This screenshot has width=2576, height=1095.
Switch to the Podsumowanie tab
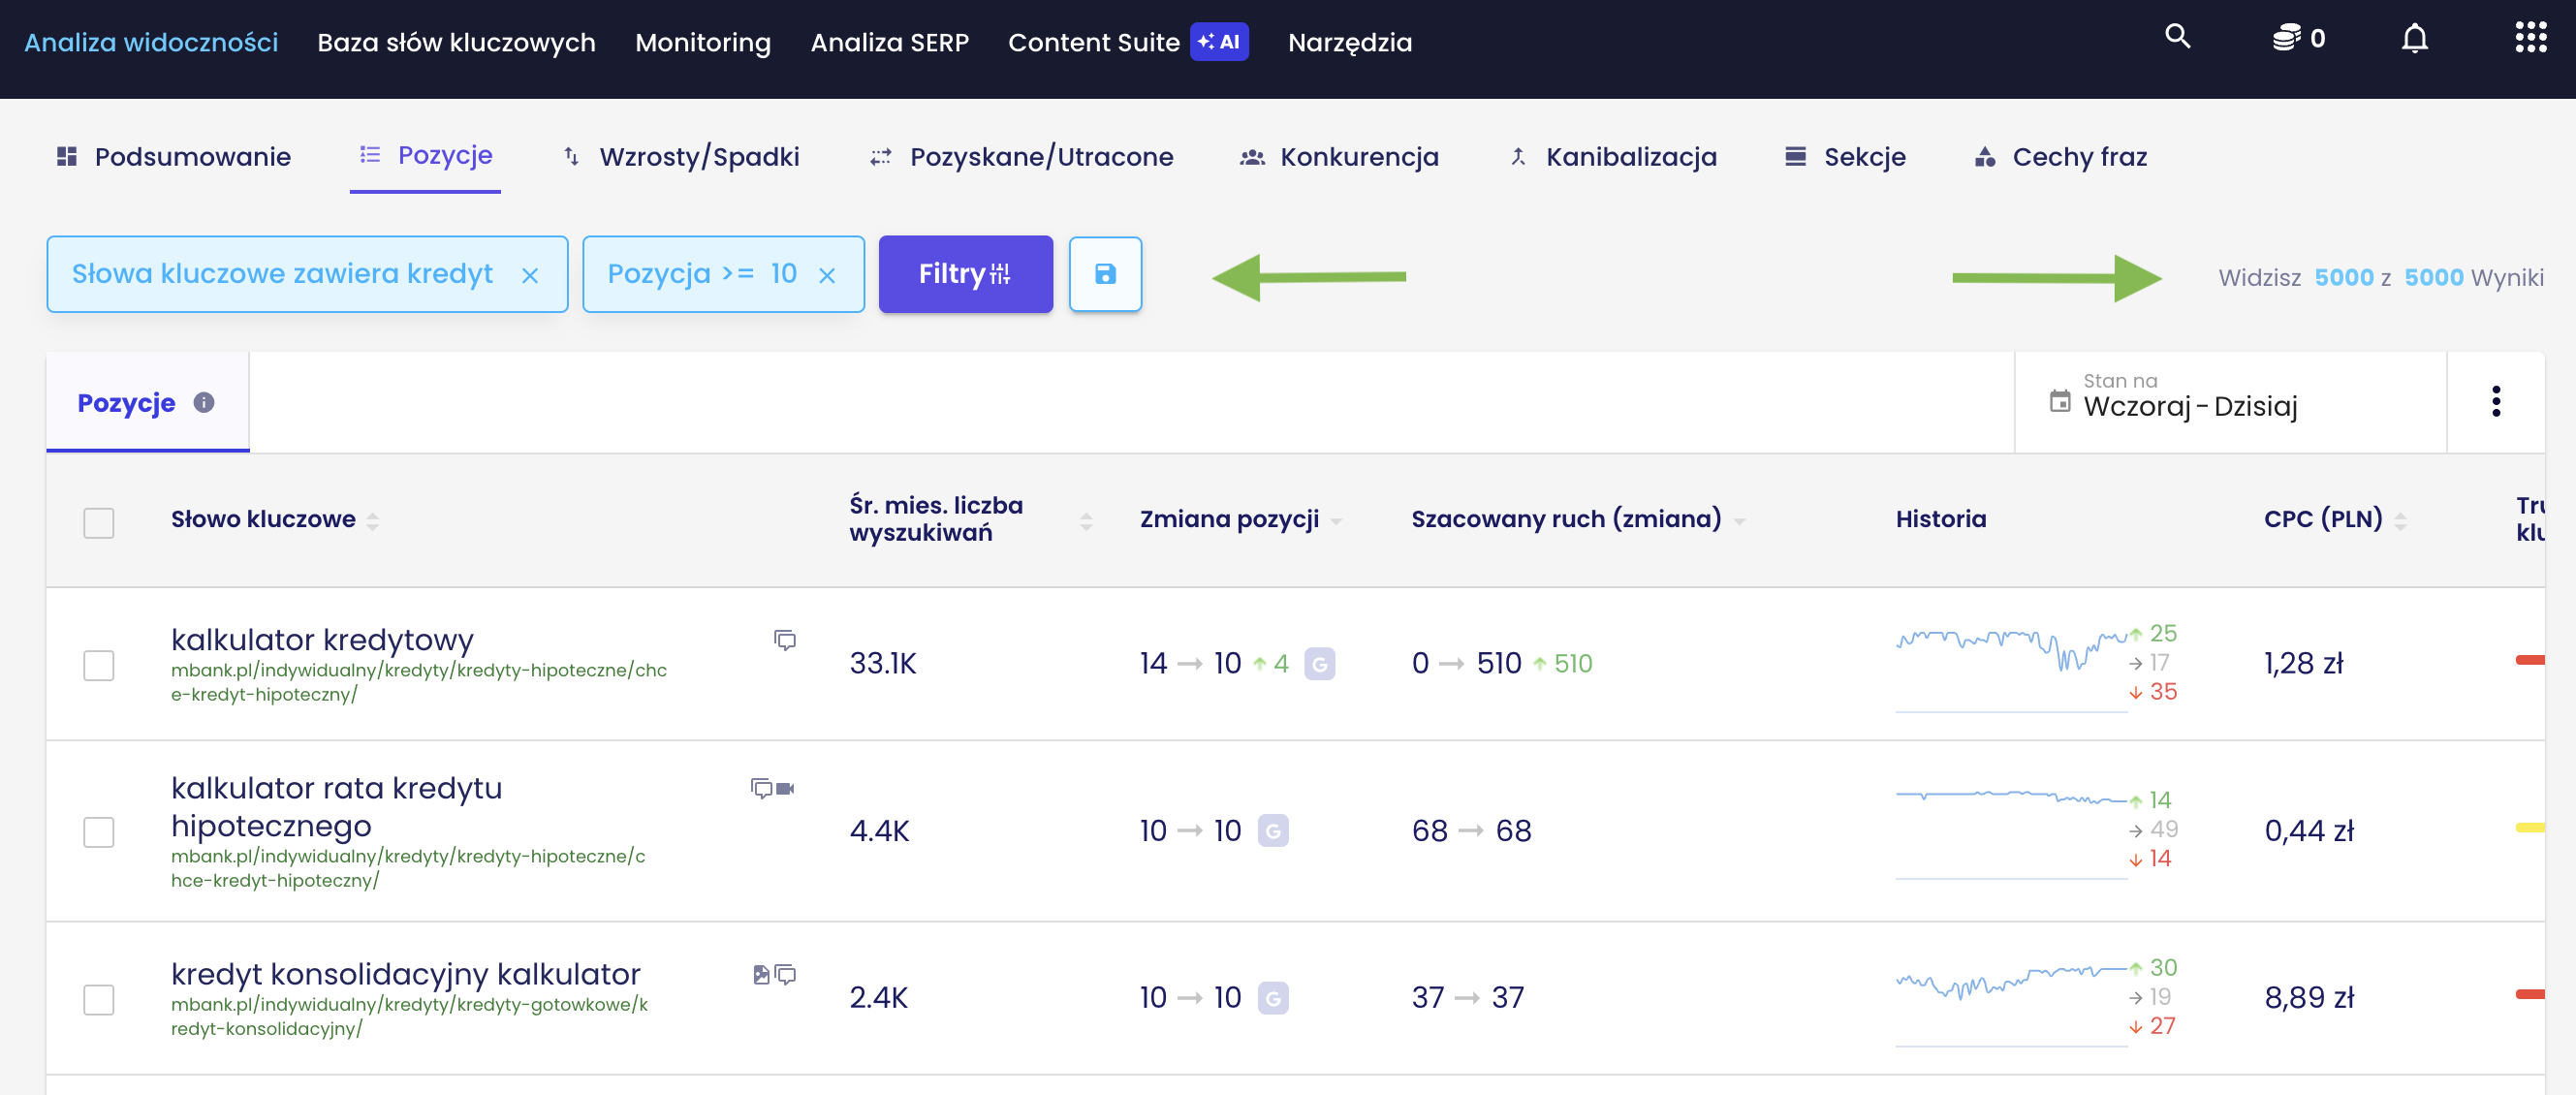tap(173, 156)
